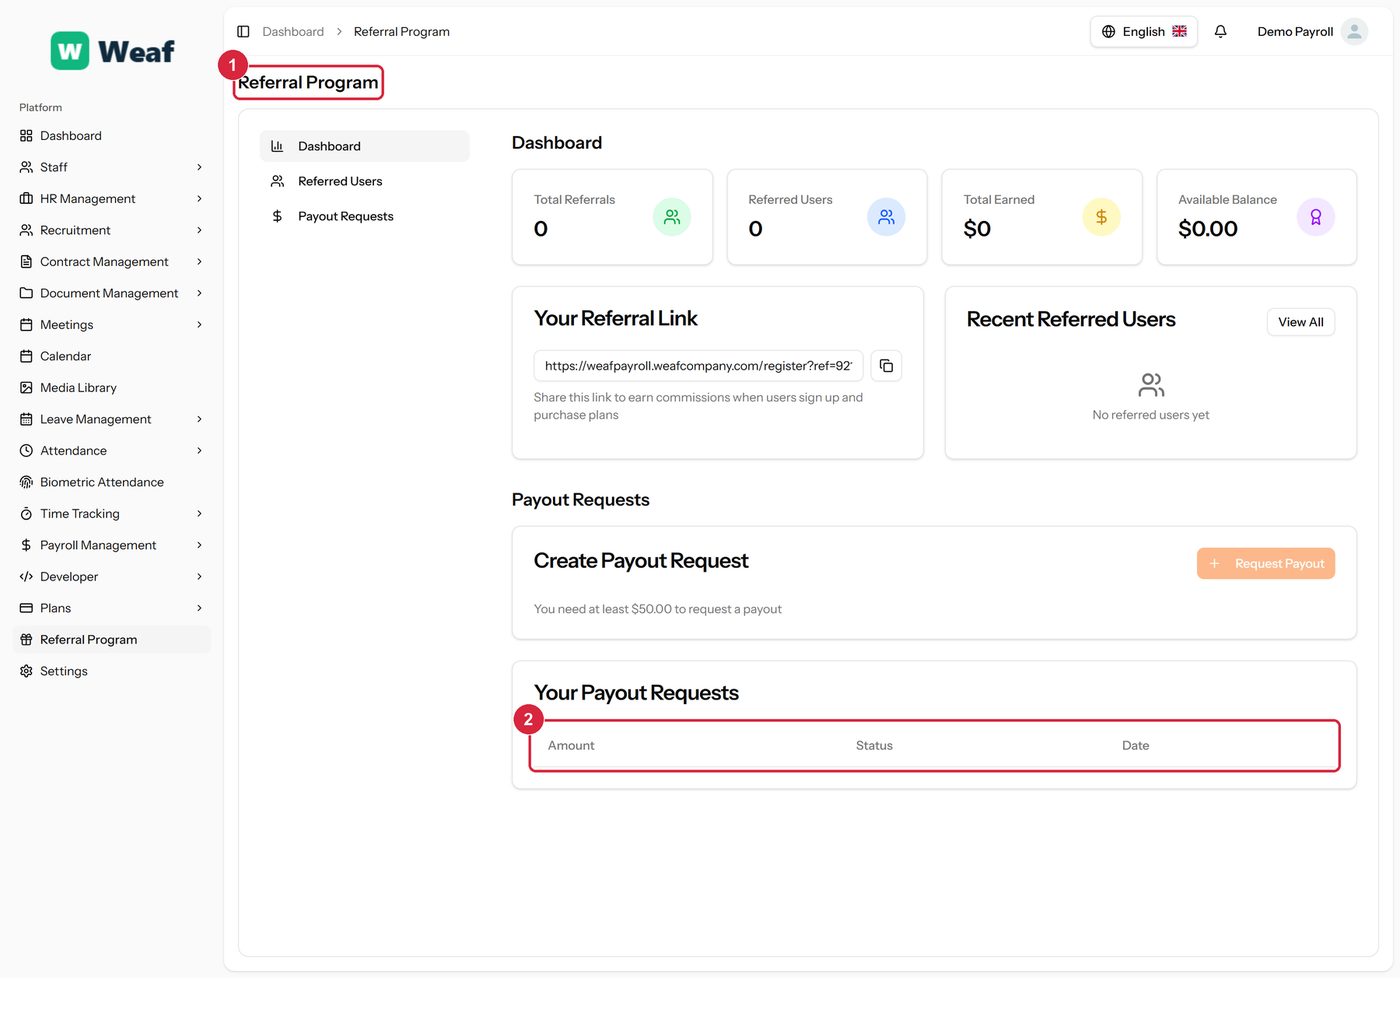Open the Referred Users section

(364, 181)
